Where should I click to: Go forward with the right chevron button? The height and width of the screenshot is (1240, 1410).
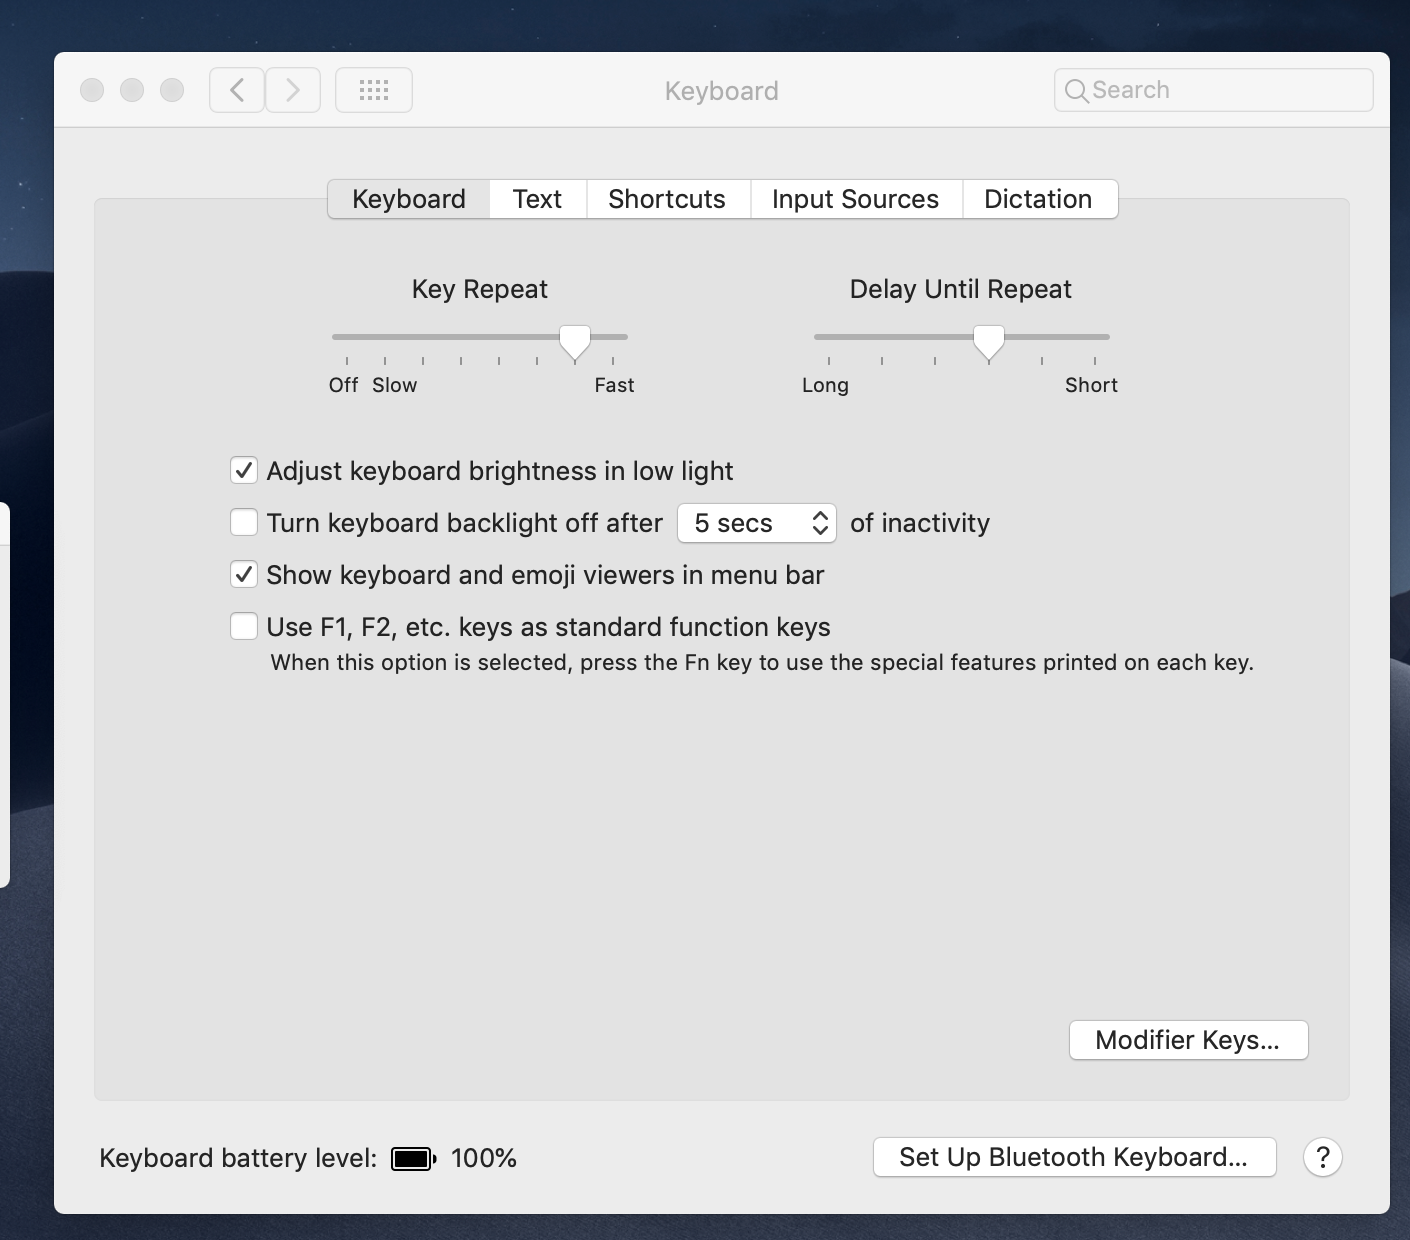pyautogui.click(x=293, y=90)
